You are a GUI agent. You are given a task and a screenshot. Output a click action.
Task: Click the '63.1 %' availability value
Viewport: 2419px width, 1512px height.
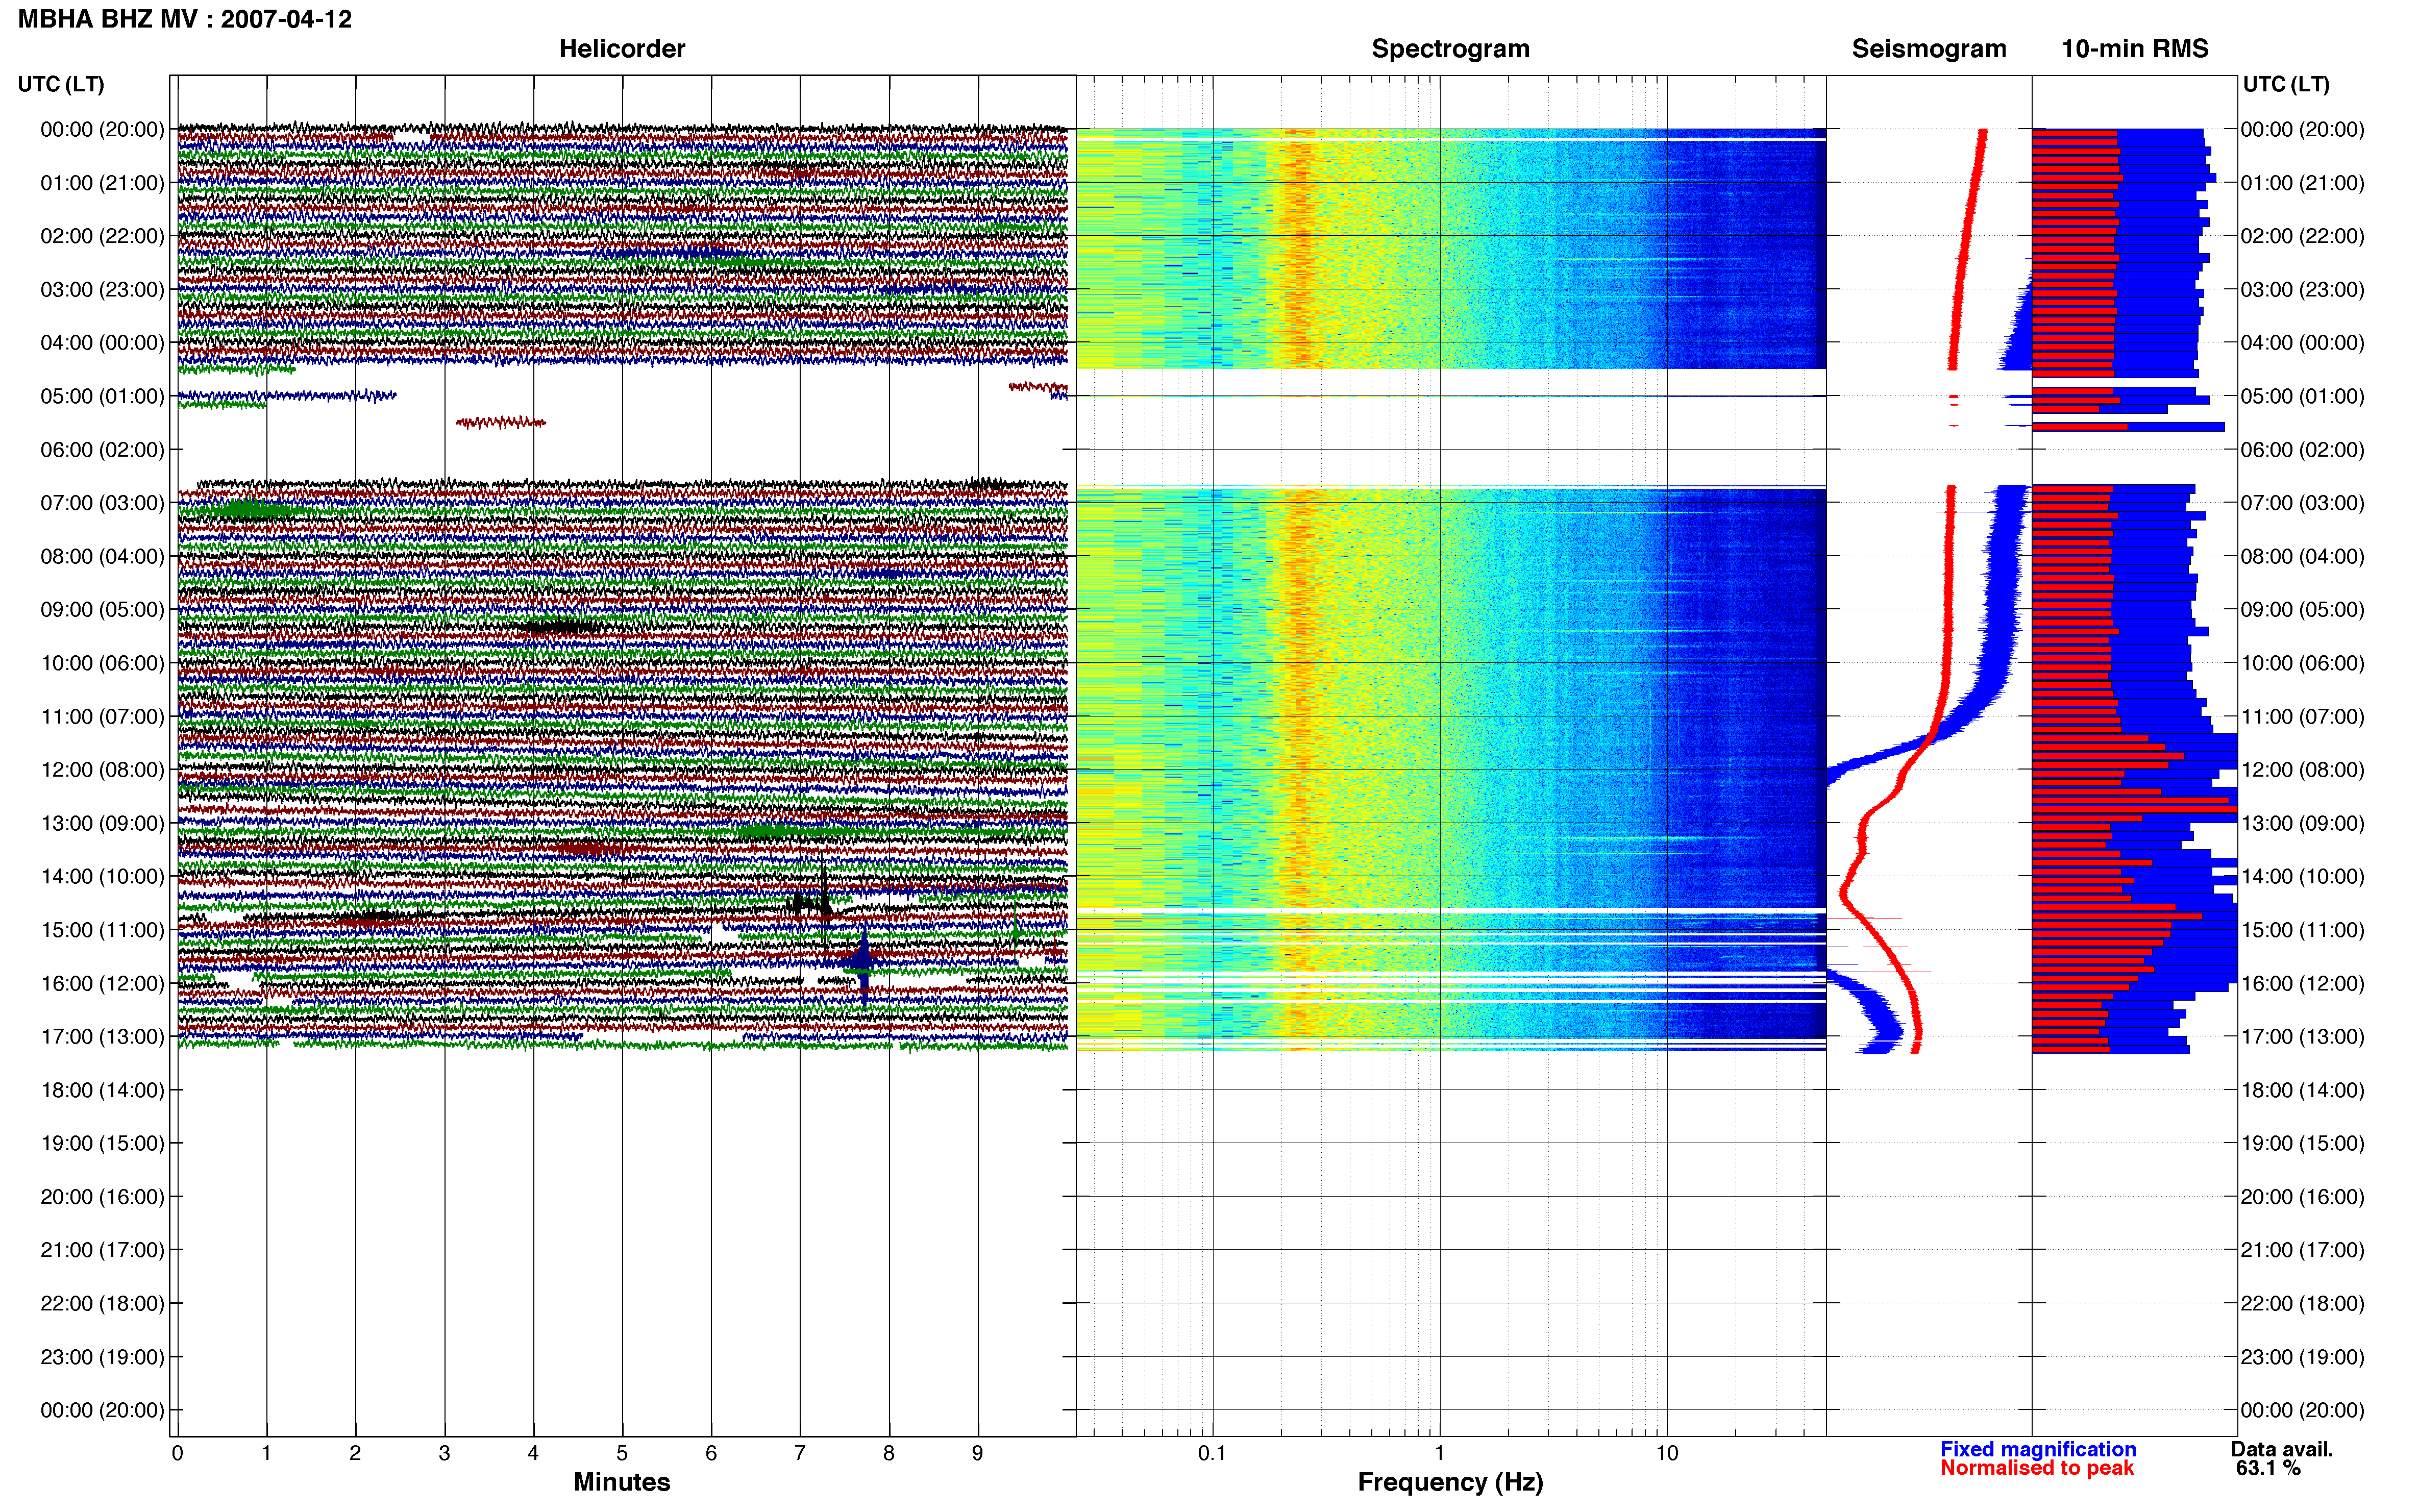tap(2269, 1468)
